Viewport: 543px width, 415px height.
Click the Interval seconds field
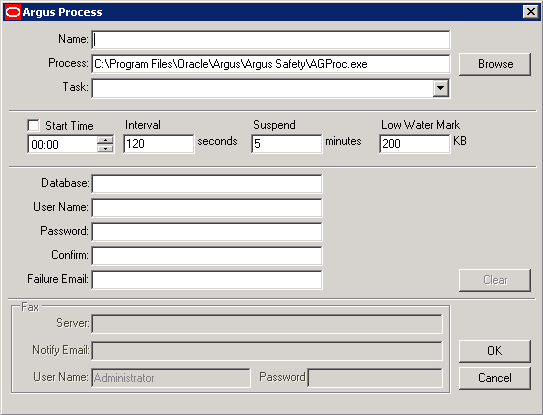pos(159,144)
